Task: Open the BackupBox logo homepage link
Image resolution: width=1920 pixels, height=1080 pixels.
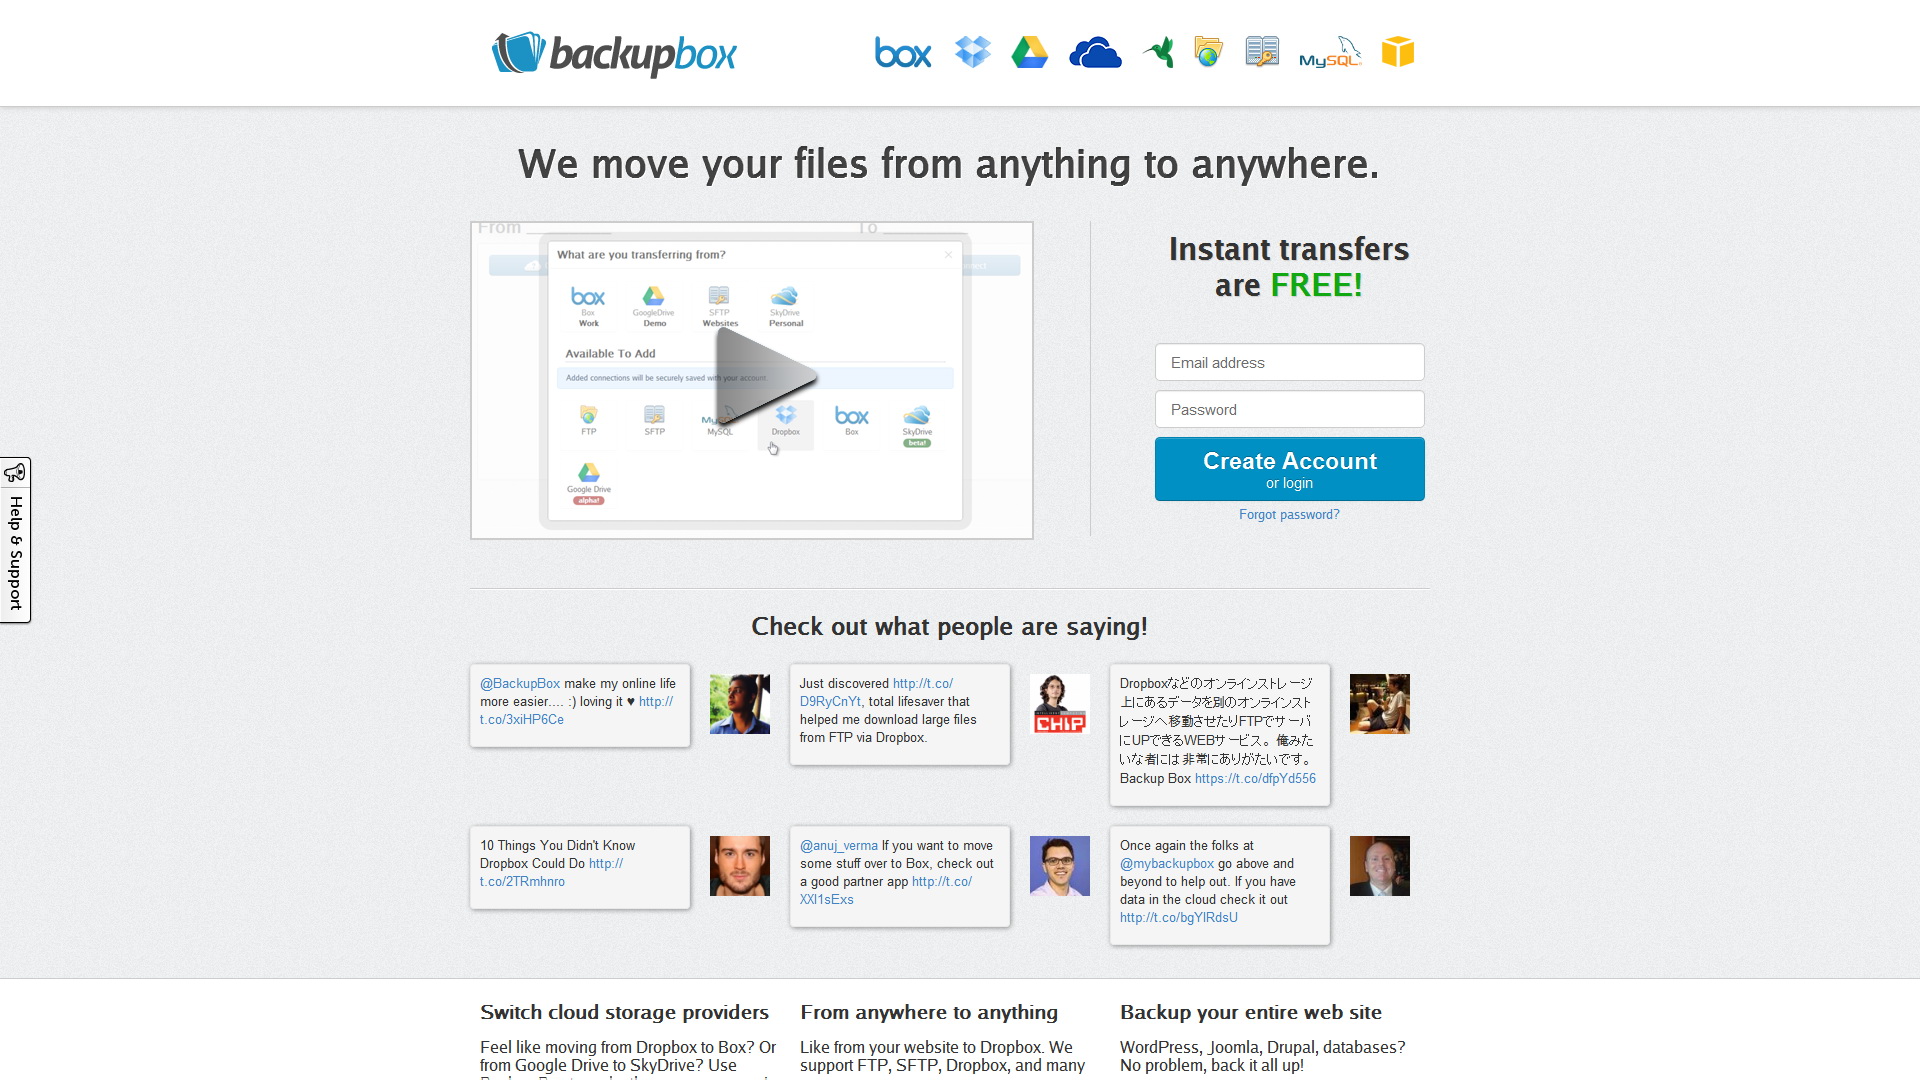Action: 613,53
